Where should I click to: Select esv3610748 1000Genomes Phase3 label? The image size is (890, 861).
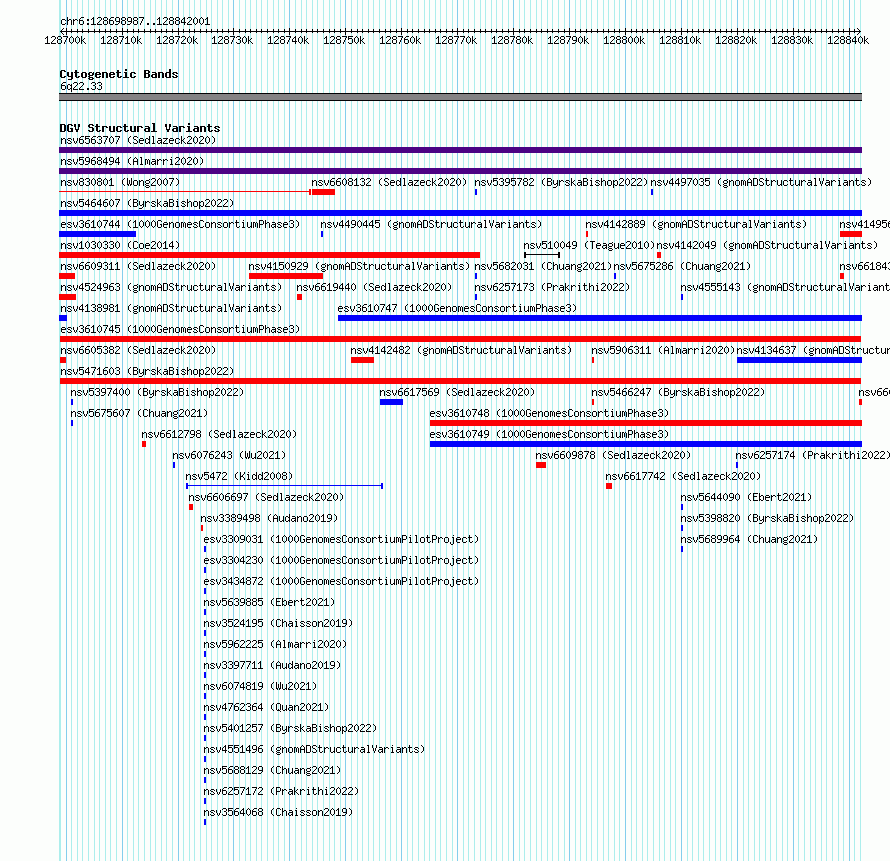tap(549, 413)
